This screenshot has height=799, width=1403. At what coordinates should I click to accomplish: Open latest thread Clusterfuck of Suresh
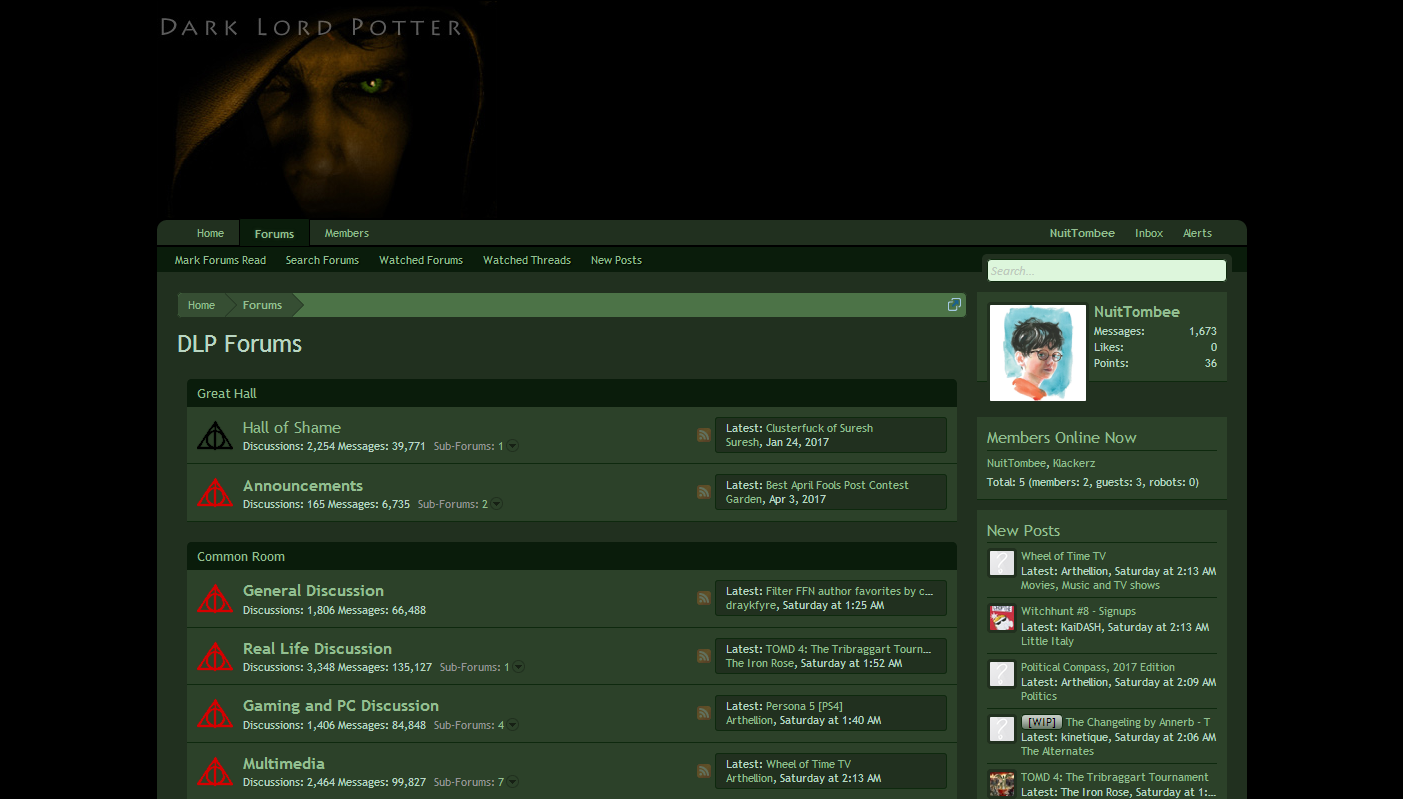coord(819,428)
